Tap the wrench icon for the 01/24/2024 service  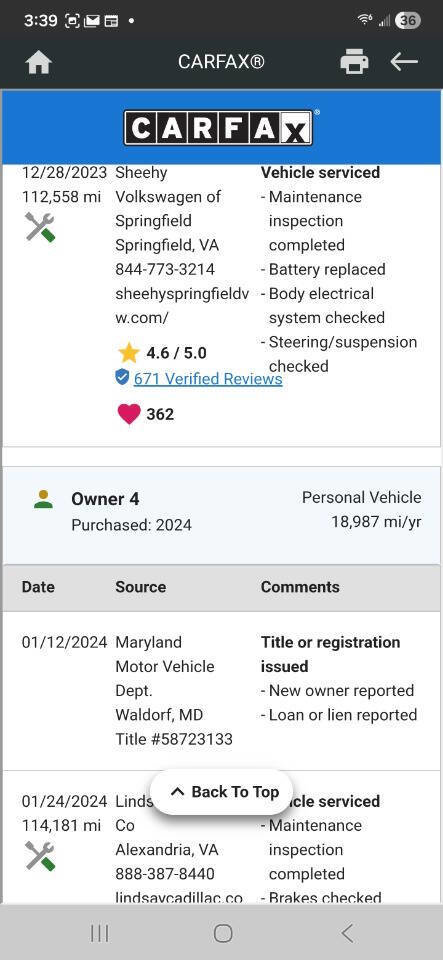(x=40, y=856)
